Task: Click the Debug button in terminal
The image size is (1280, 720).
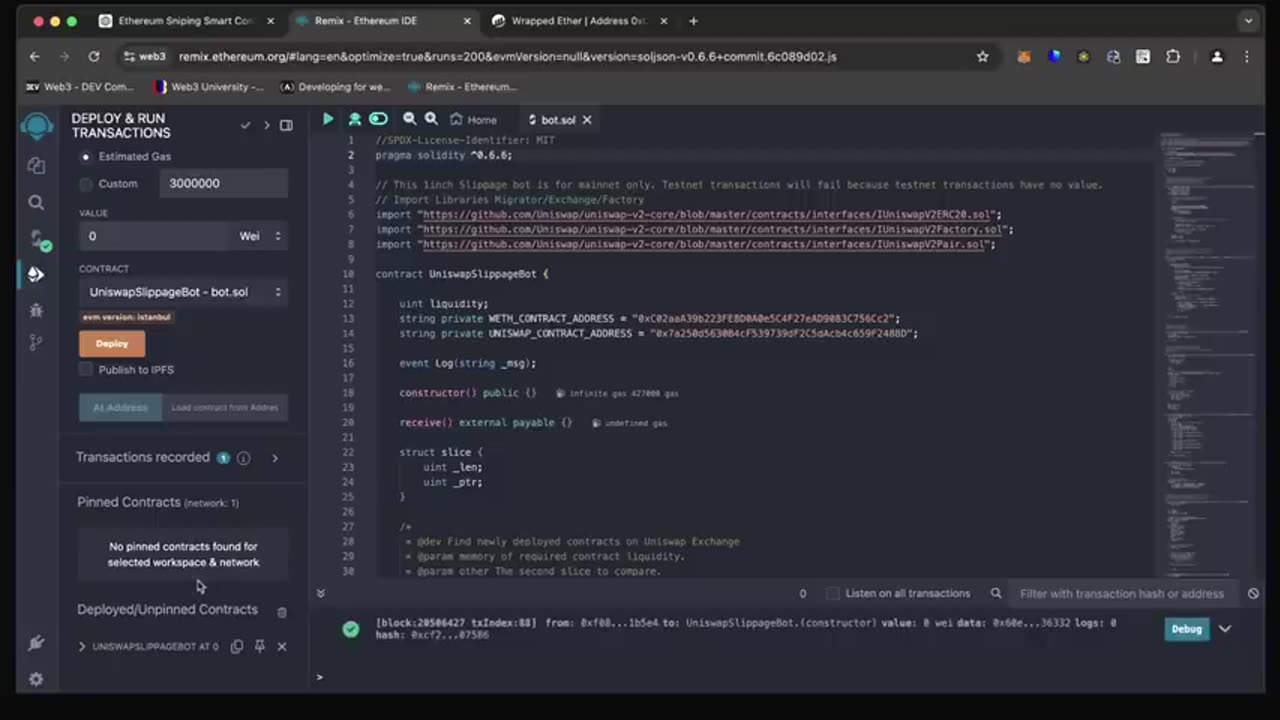Action: (x=1186, y=629)
